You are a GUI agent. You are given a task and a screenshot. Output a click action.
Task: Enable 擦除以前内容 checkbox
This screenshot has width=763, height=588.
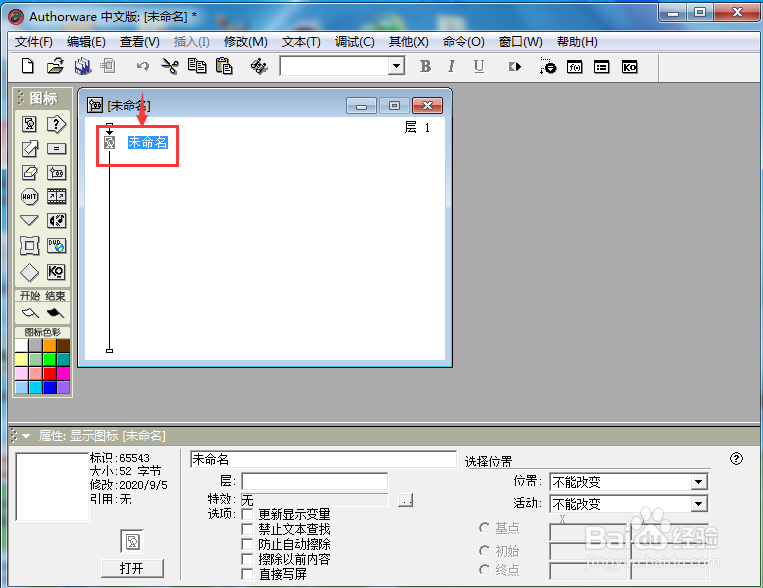point(247,559)
